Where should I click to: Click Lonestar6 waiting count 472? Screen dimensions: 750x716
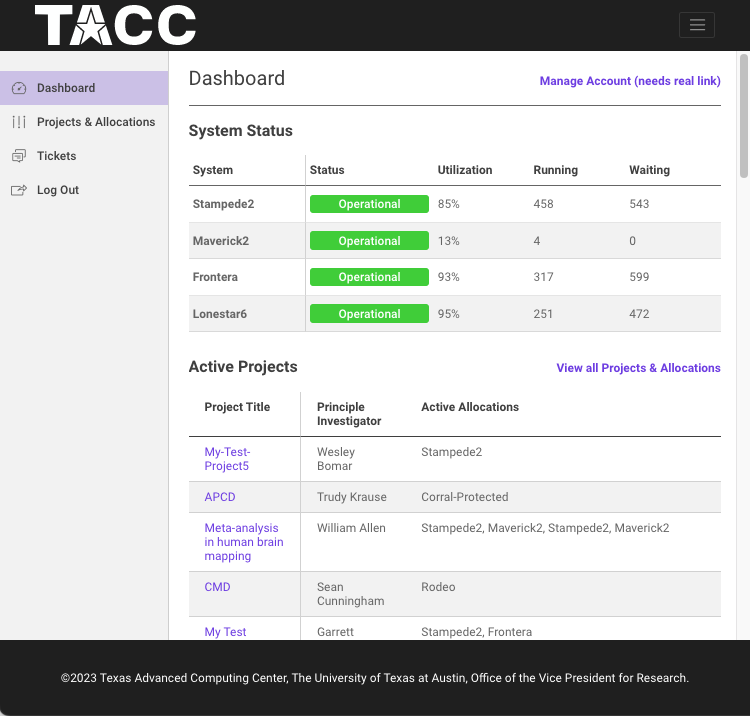pos(639,314)
